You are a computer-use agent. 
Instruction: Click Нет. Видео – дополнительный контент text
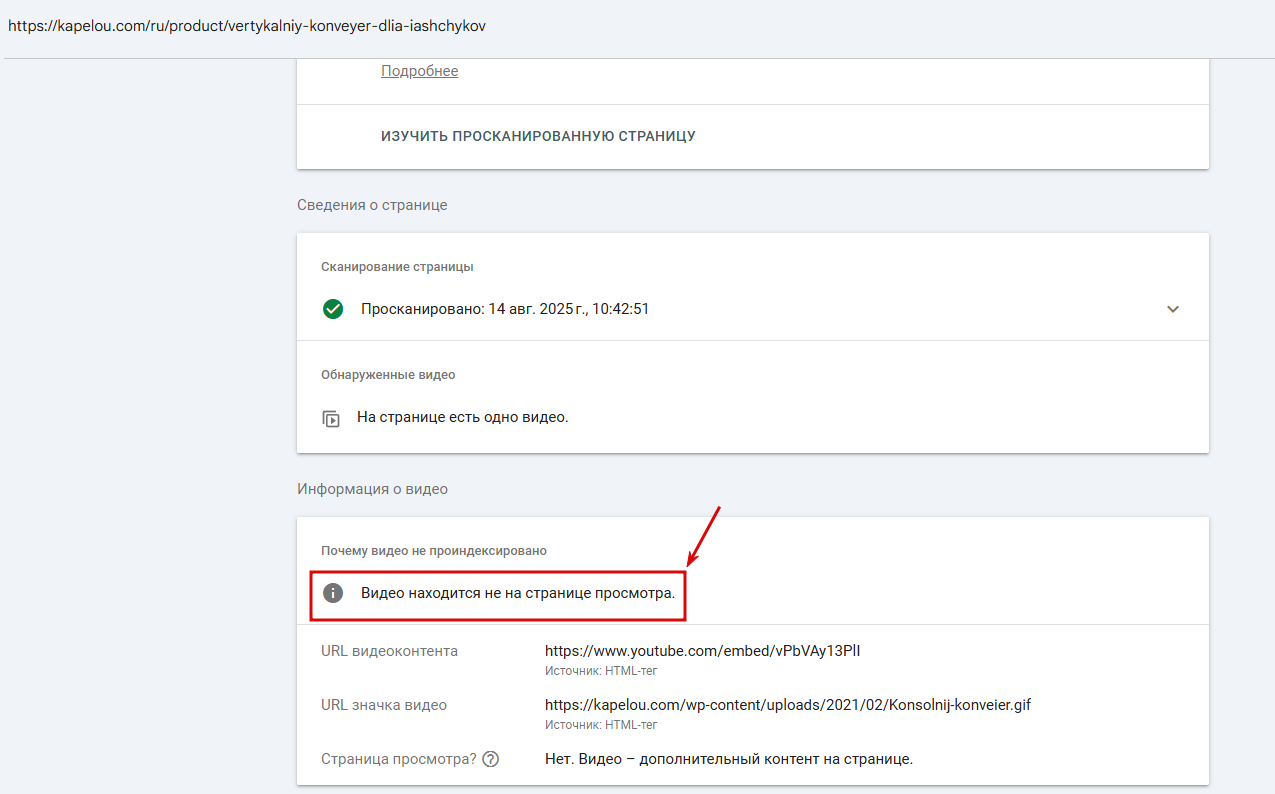click(x=729, y=759)
